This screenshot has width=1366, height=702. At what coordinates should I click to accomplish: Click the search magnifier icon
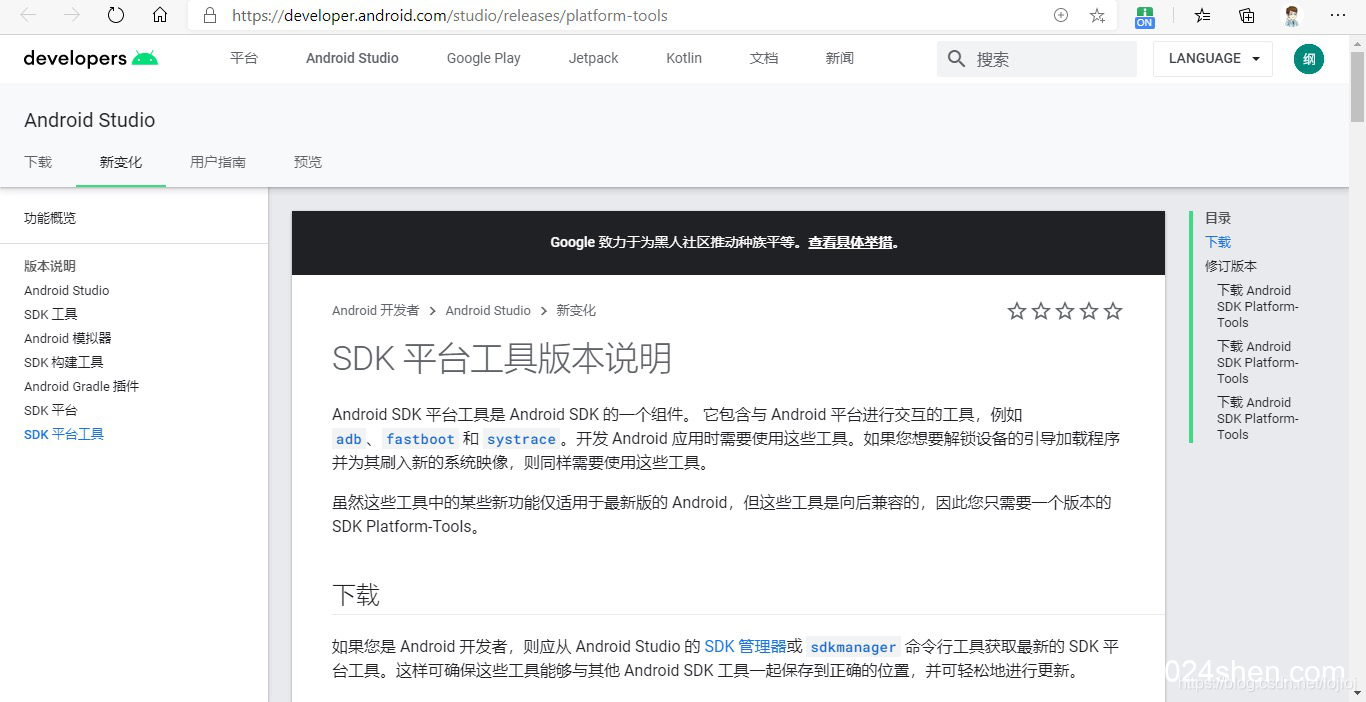955,59
